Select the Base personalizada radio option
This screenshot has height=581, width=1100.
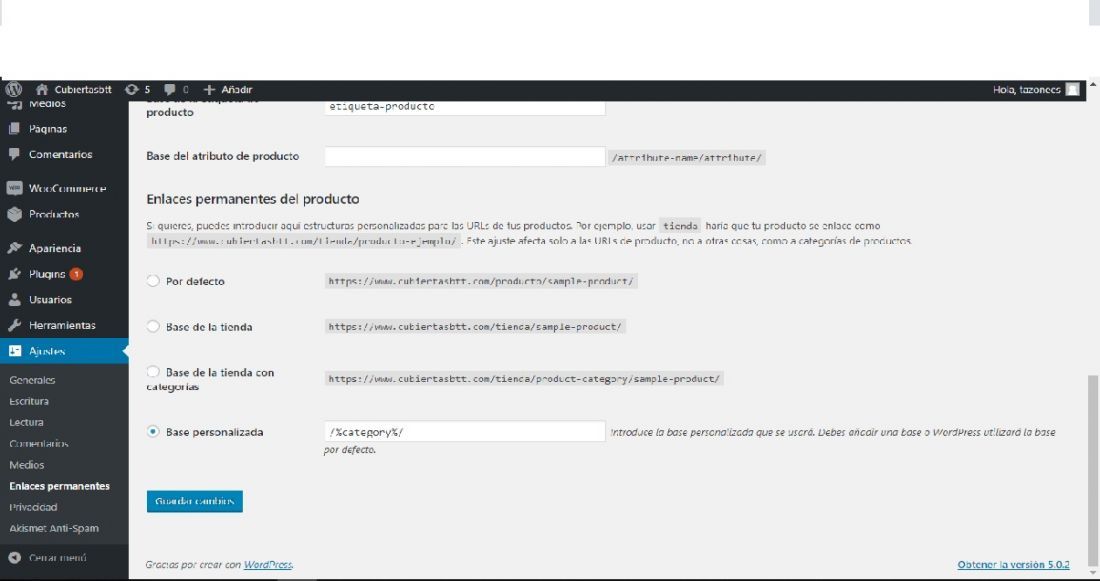click(153, 432)
